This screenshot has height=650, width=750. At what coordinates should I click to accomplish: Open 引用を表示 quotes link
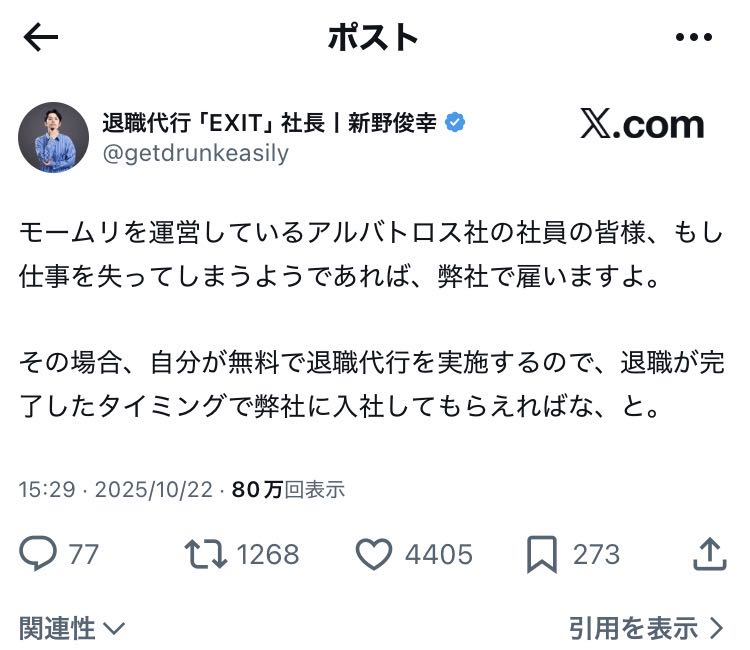[x=645, y=628]
